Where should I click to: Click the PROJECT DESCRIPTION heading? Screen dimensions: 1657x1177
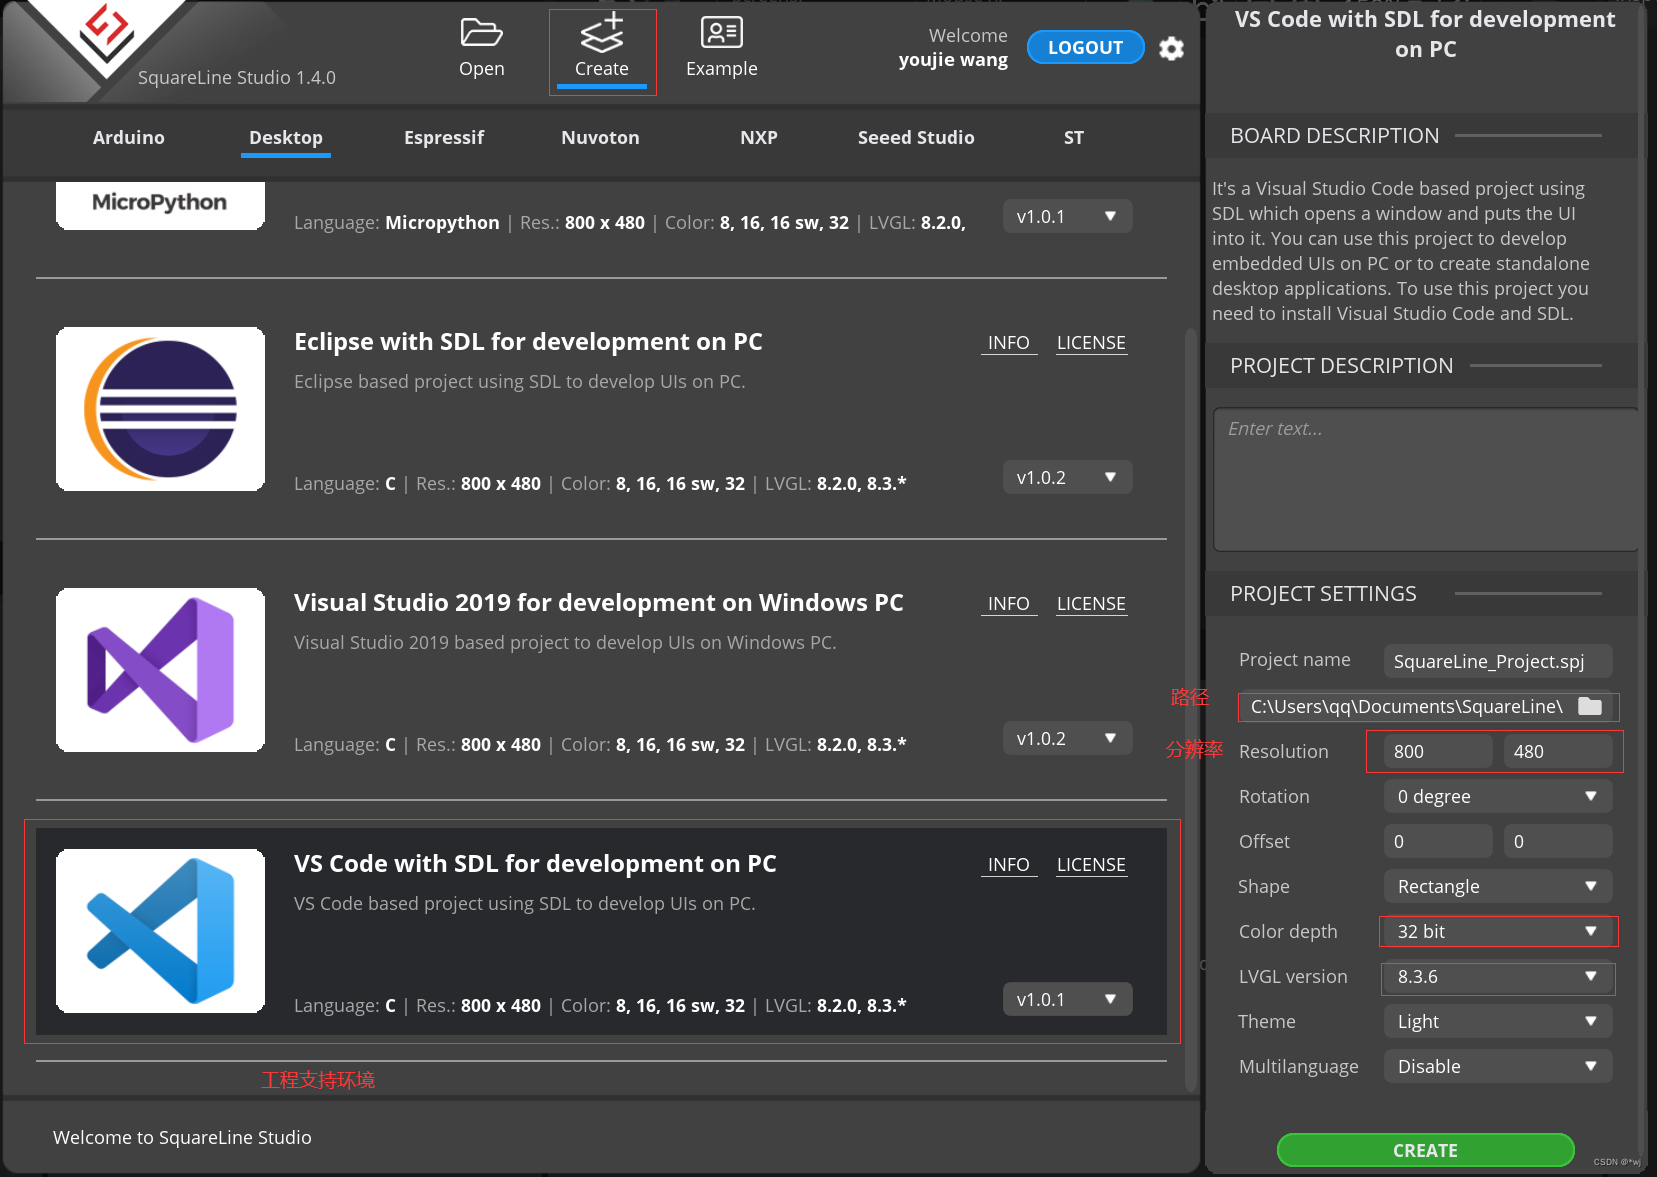(x=1342, y=366)
